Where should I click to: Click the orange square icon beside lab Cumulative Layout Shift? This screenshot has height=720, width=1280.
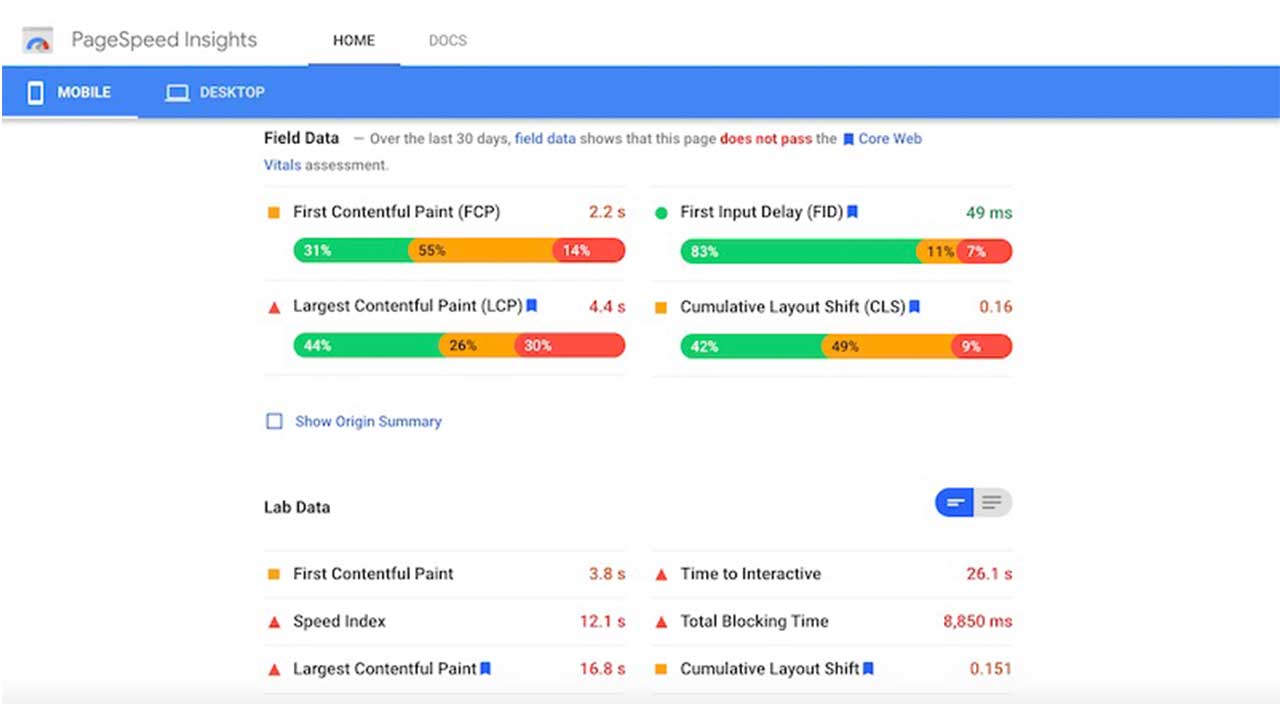(x=661, y=669)
